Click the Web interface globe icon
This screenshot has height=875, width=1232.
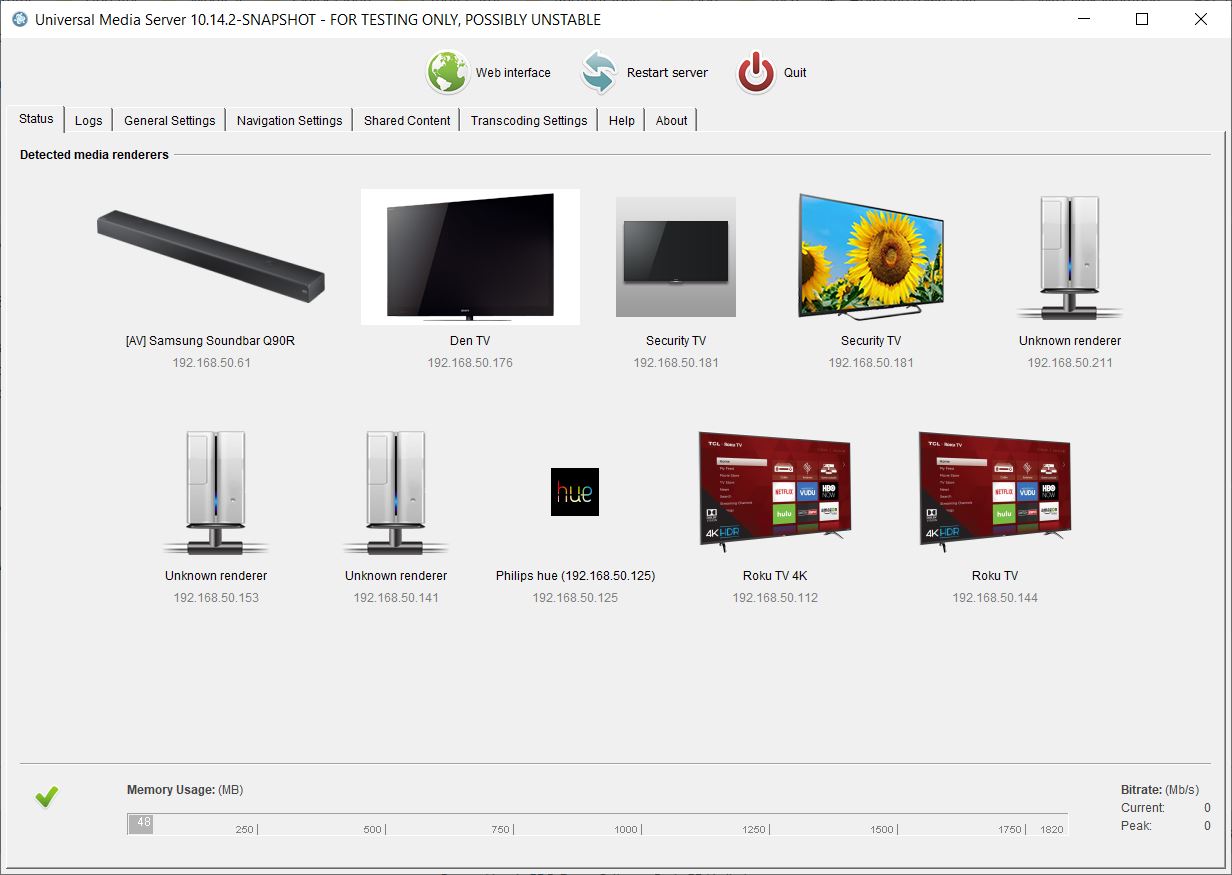pos(448,73)
